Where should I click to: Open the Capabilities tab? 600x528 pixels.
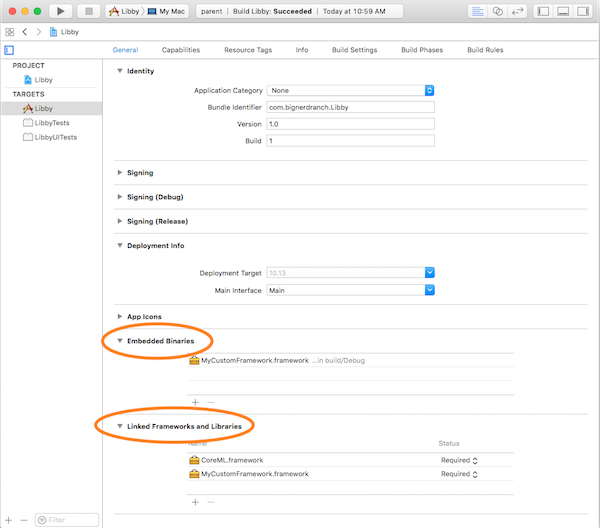pyautogui.click(x=181, y=50)
